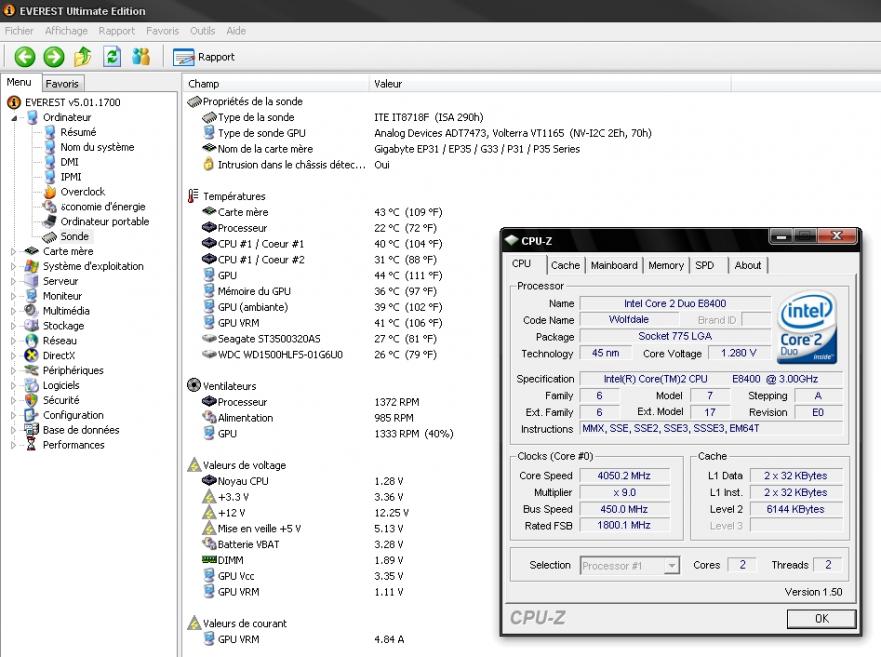Open the Fichier menu
Image resolution: width=881 pixels, height=657 pixels.
click(19, 31)
